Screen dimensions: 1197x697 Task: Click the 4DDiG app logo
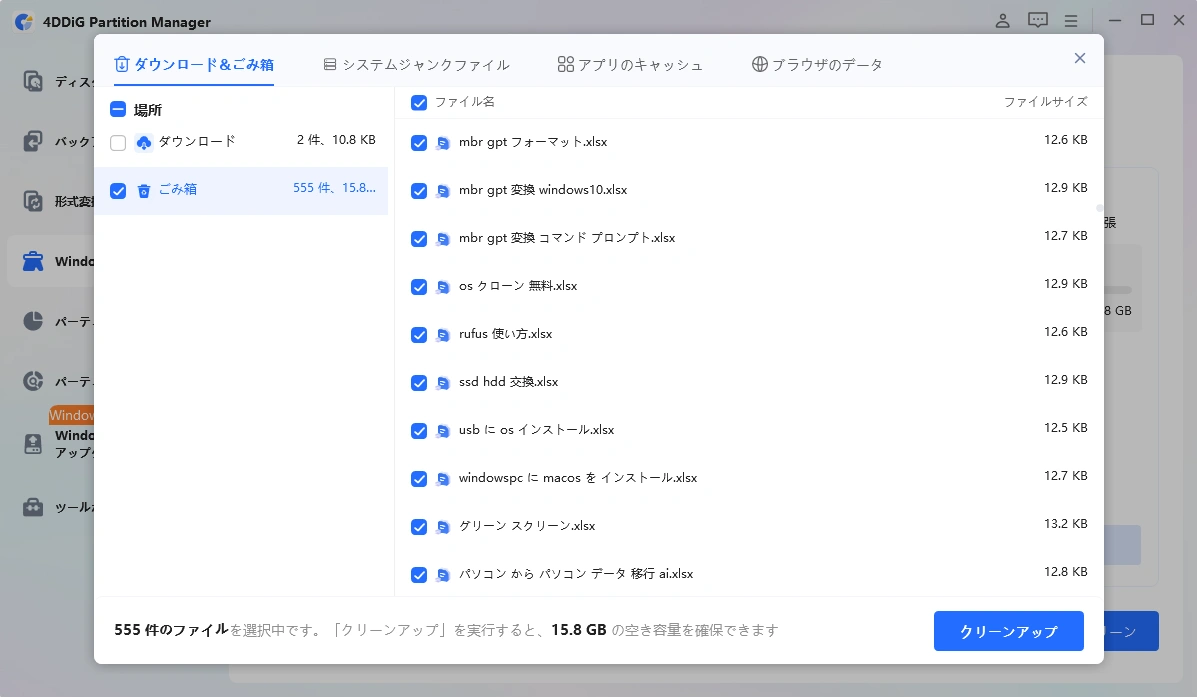24,22
